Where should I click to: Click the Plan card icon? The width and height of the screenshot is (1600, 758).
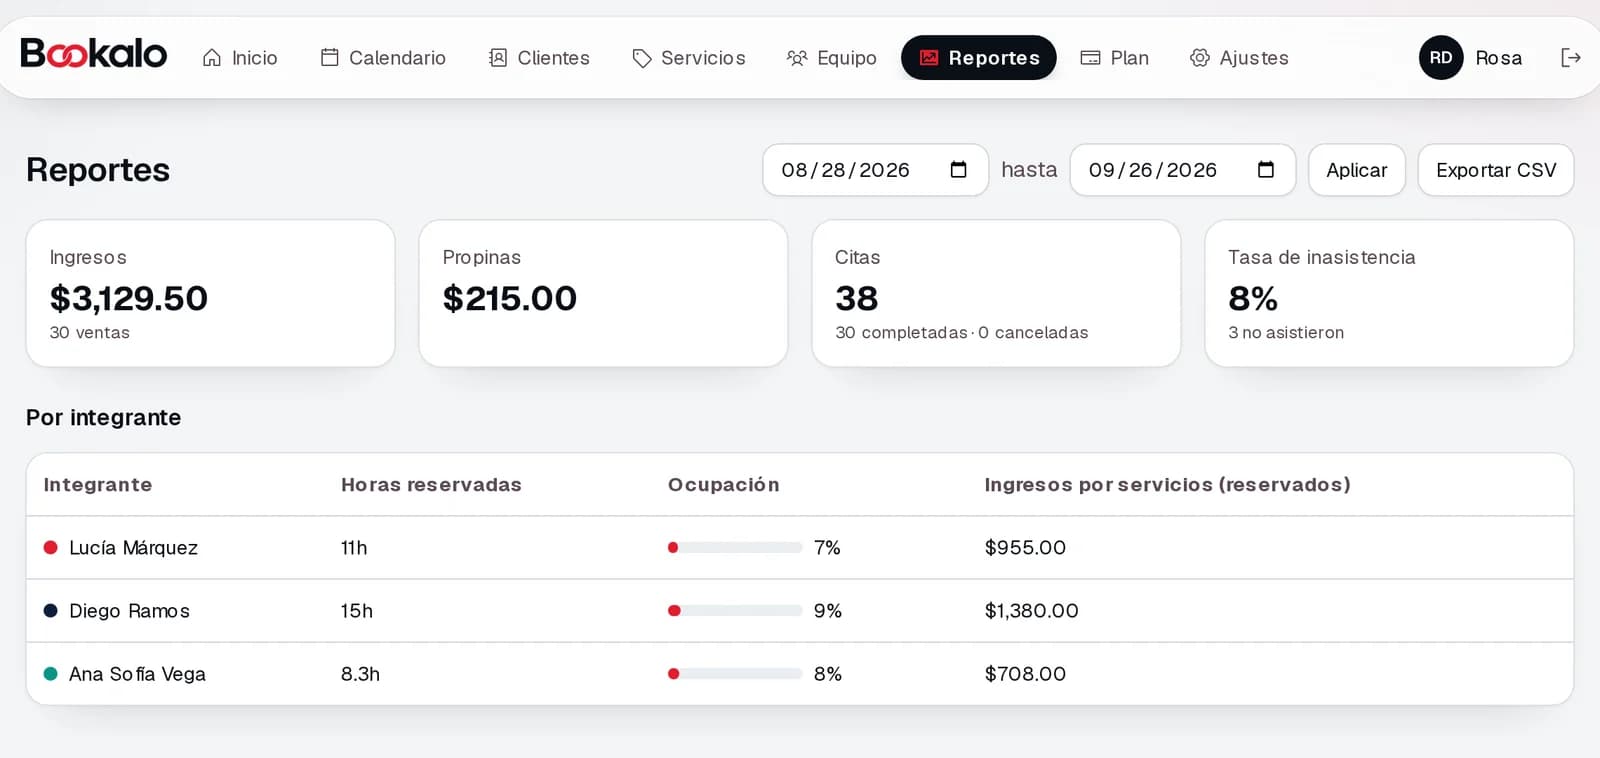[1090, 58]
